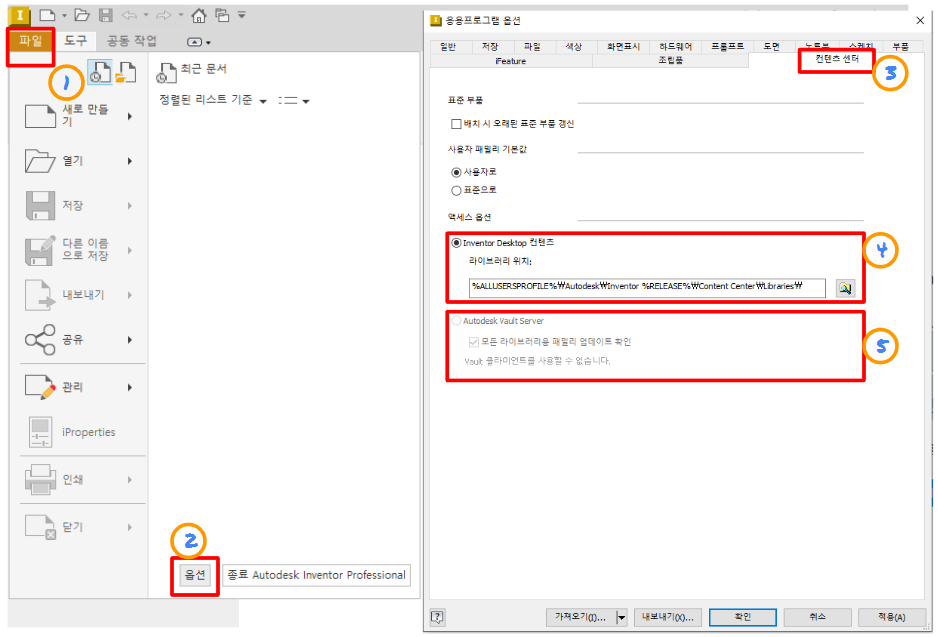Click 종료 Autodesk Inventor Professional button
The image size is (938, 637).
pyautogui.click(x=316, y=575)
